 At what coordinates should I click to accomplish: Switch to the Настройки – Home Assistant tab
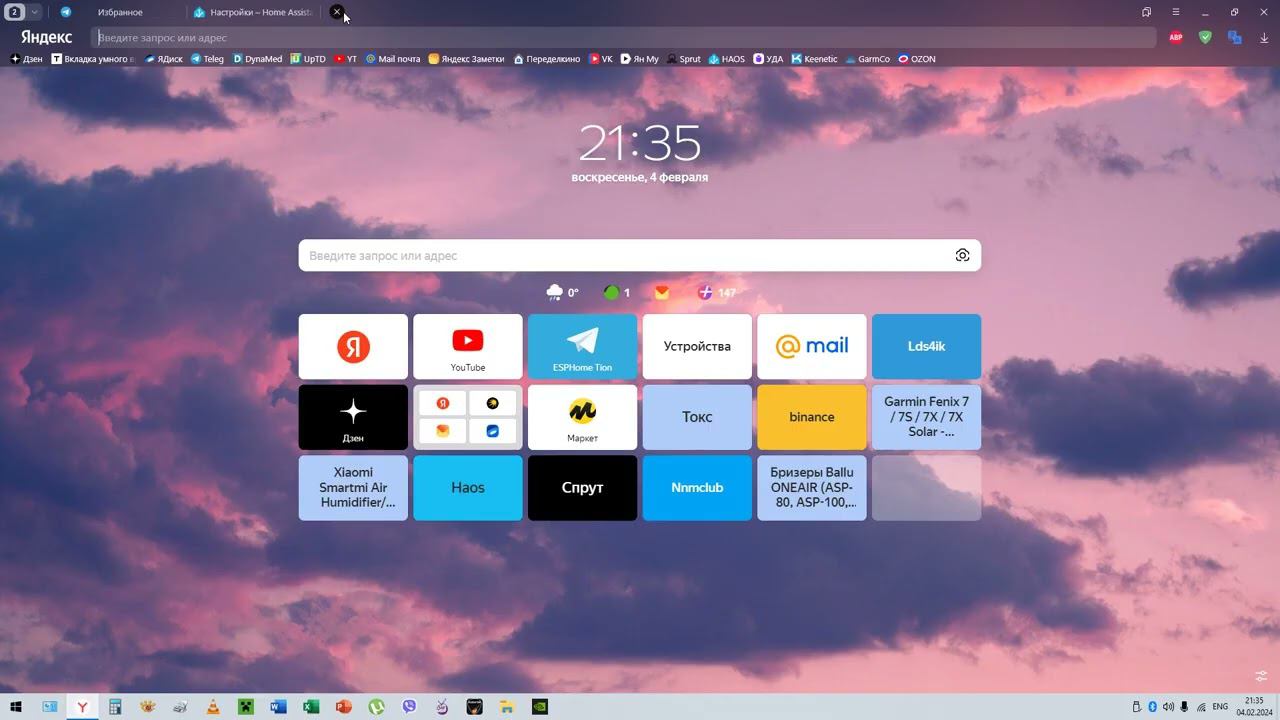point(253,12)
